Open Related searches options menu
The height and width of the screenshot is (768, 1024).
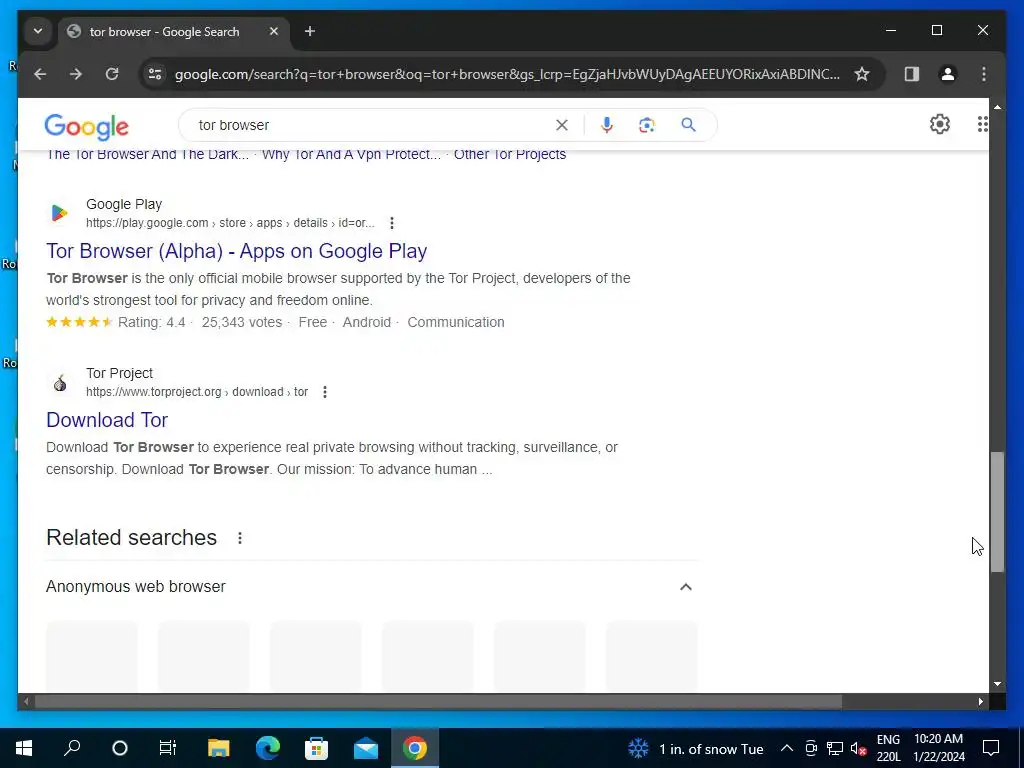[x=240, y=538]
